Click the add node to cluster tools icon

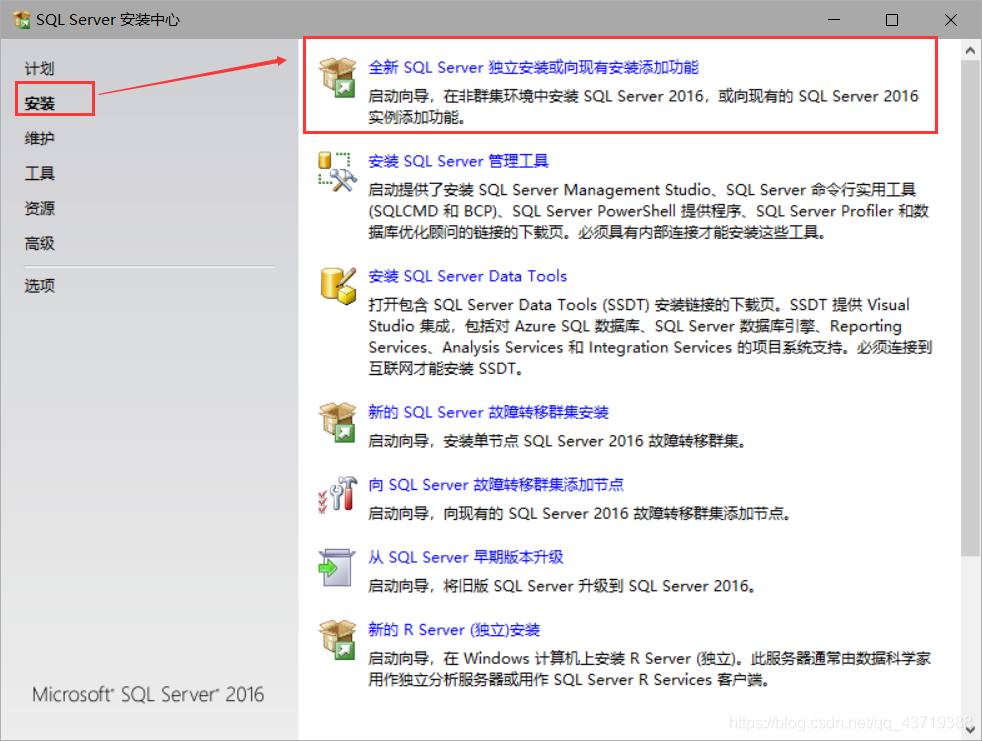point(338,494)
